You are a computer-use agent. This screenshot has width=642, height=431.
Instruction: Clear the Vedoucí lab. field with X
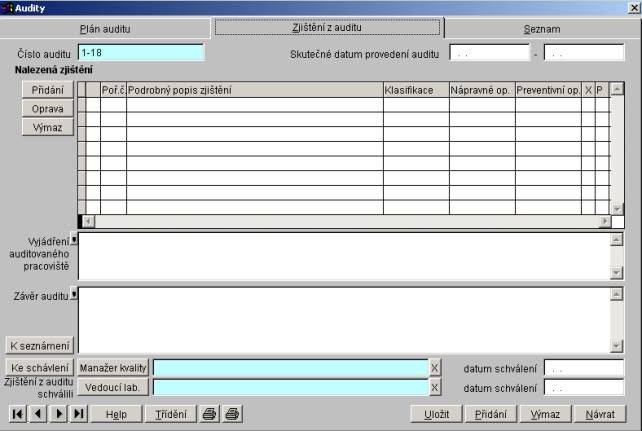tap(434, 388)
